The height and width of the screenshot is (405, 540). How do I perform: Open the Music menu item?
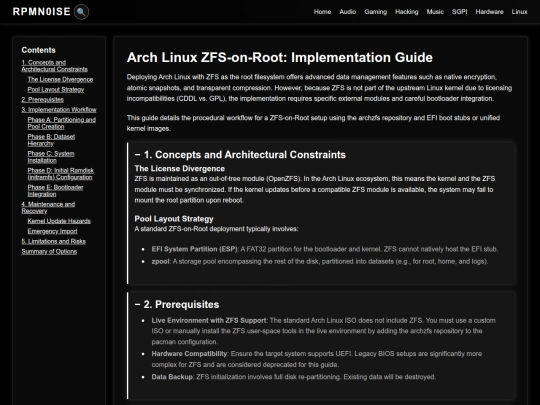point(435,12)
